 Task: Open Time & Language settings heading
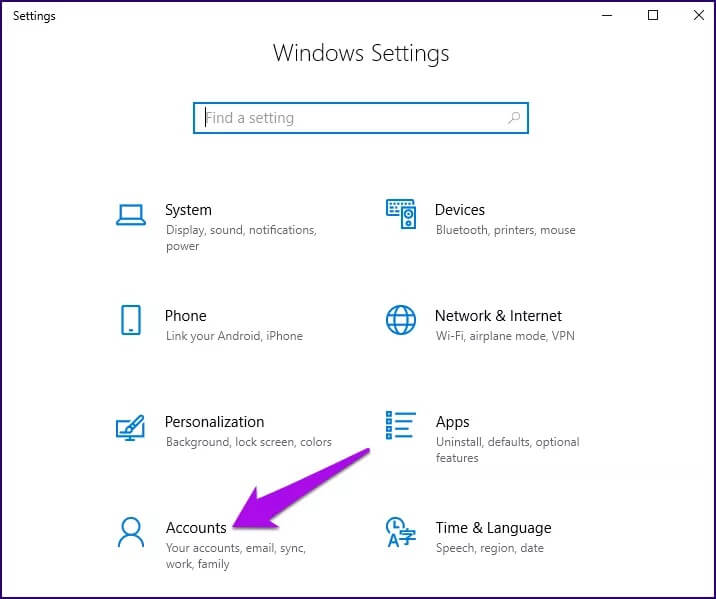pos(493,528)
